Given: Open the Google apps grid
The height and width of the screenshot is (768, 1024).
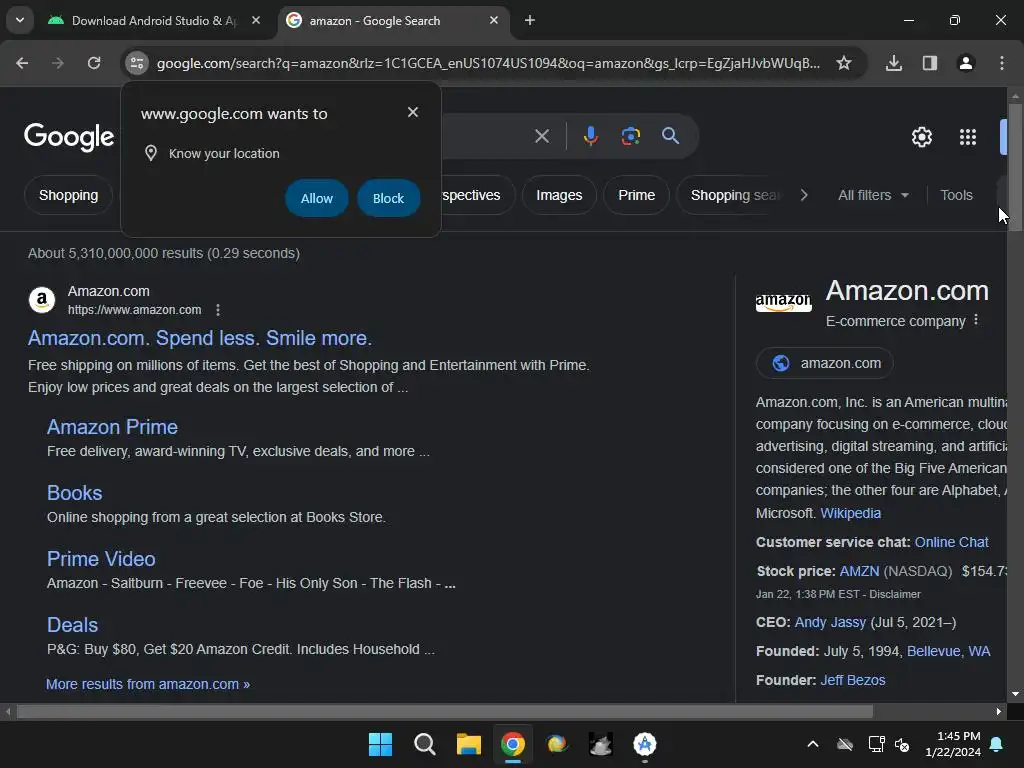Looking at the screenshot, I should (x=968, y=137).
